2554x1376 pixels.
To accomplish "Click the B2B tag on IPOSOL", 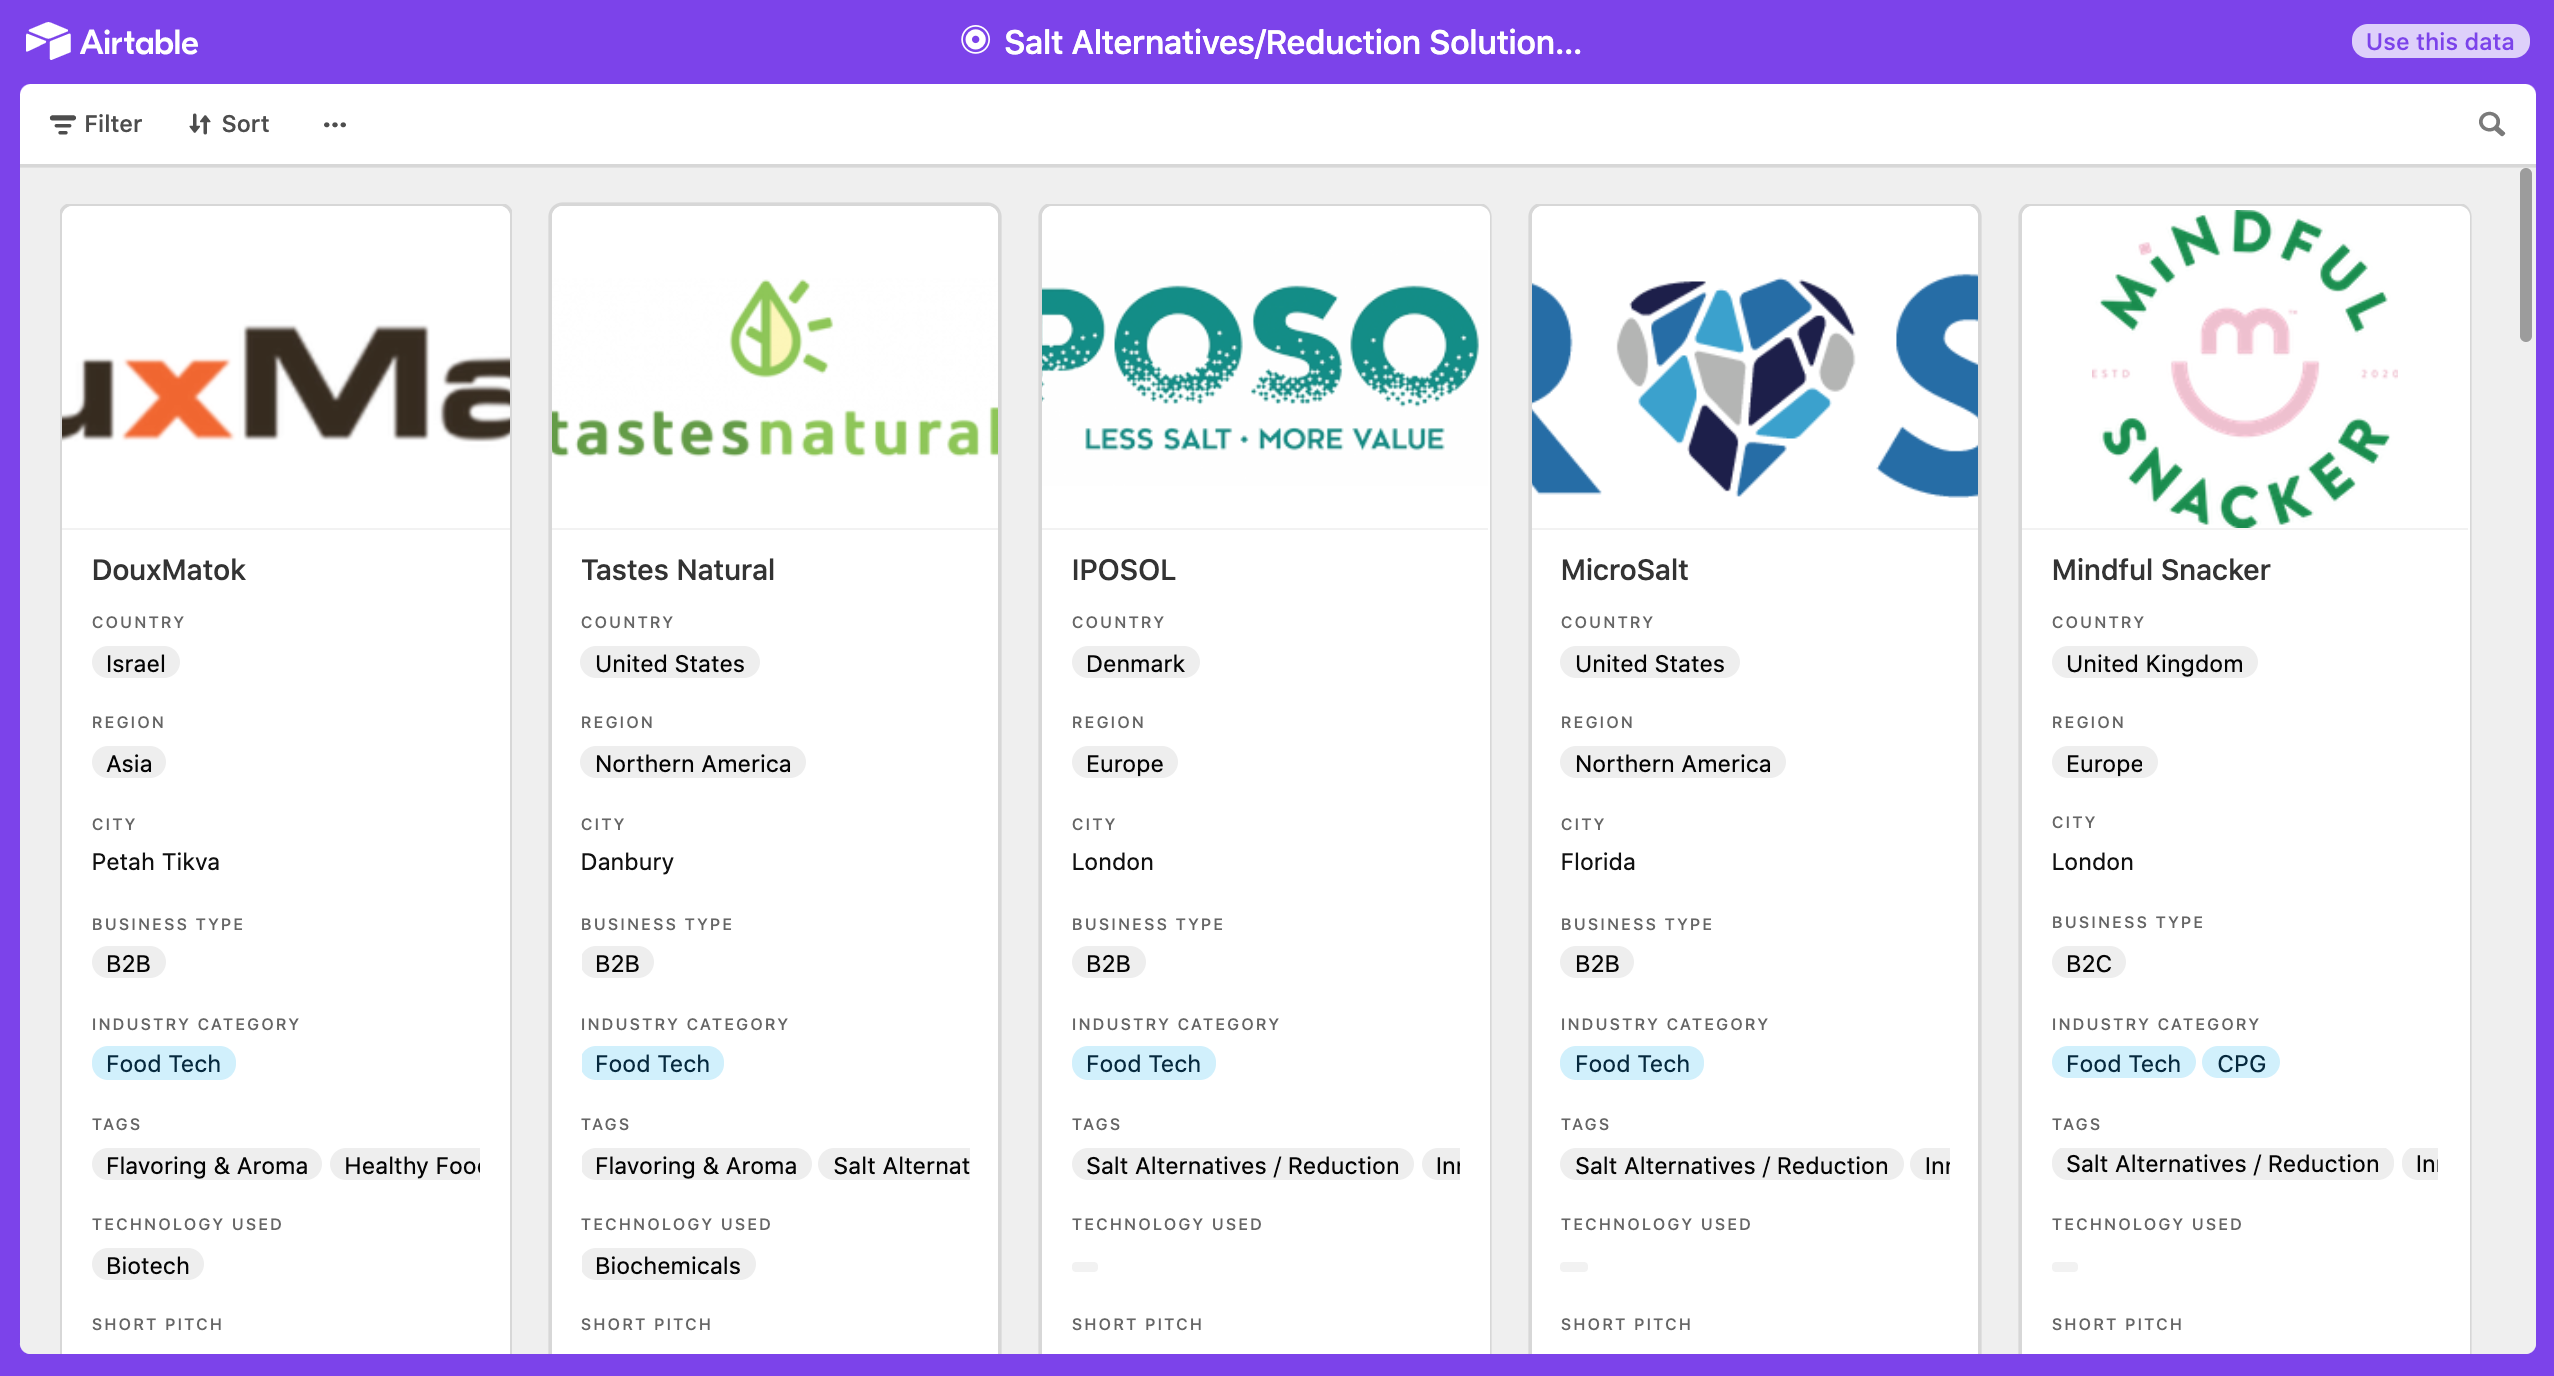I will [1108, 963].
